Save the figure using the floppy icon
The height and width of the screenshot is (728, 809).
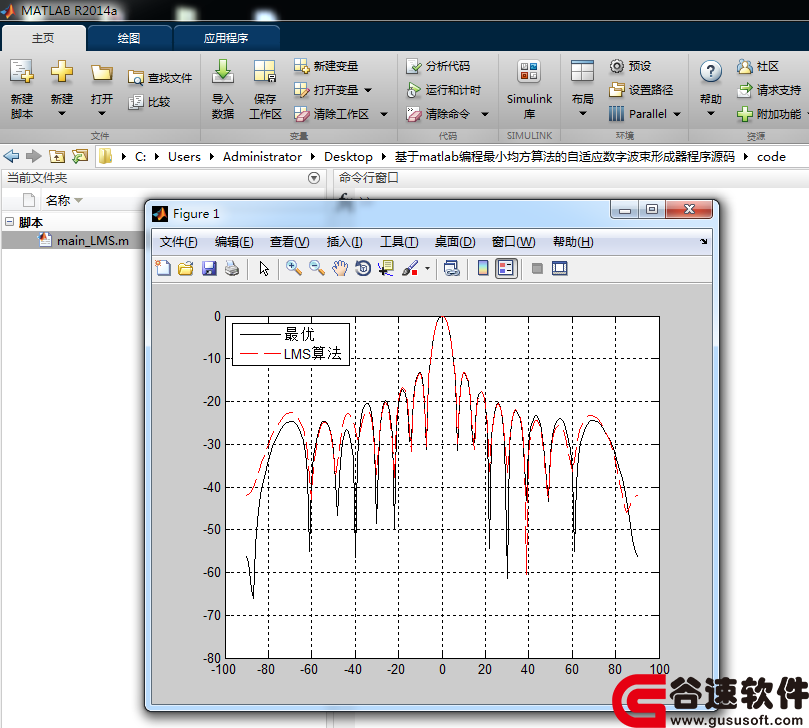click(x=209, y=268)
